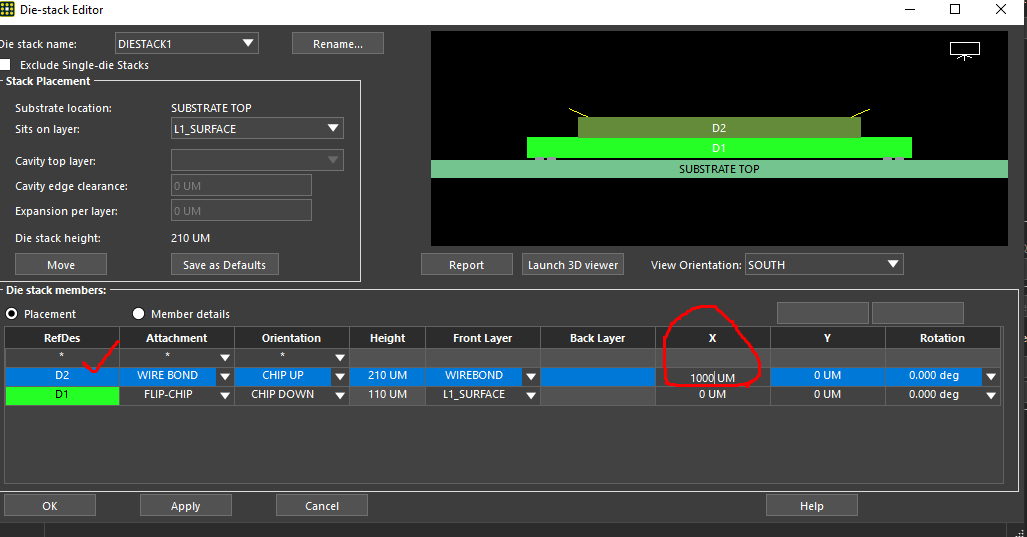Click the Report button
1027x537 pixels.
(466, 265)
